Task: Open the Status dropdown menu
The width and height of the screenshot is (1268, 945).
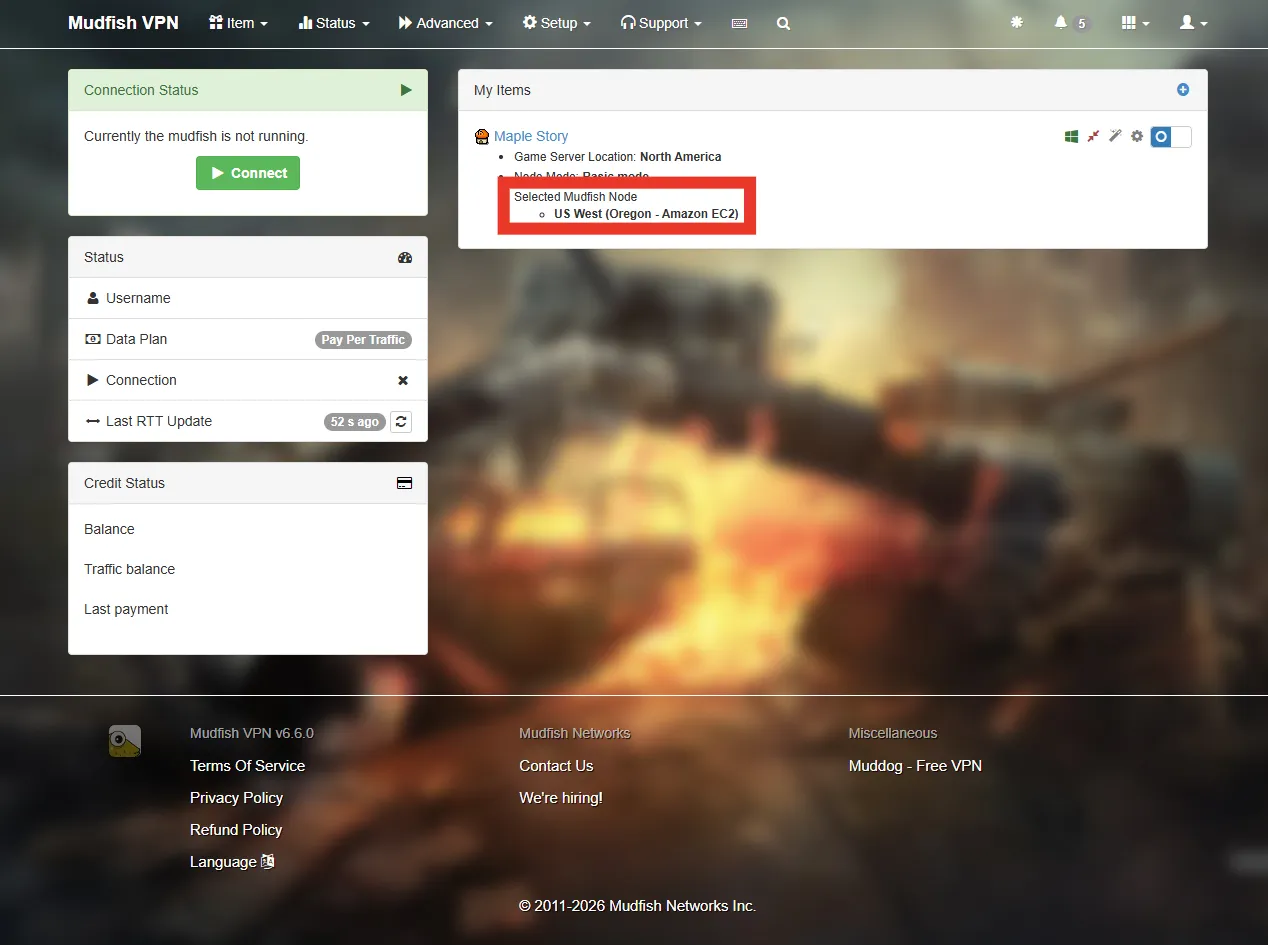Action: click(334, 23)
